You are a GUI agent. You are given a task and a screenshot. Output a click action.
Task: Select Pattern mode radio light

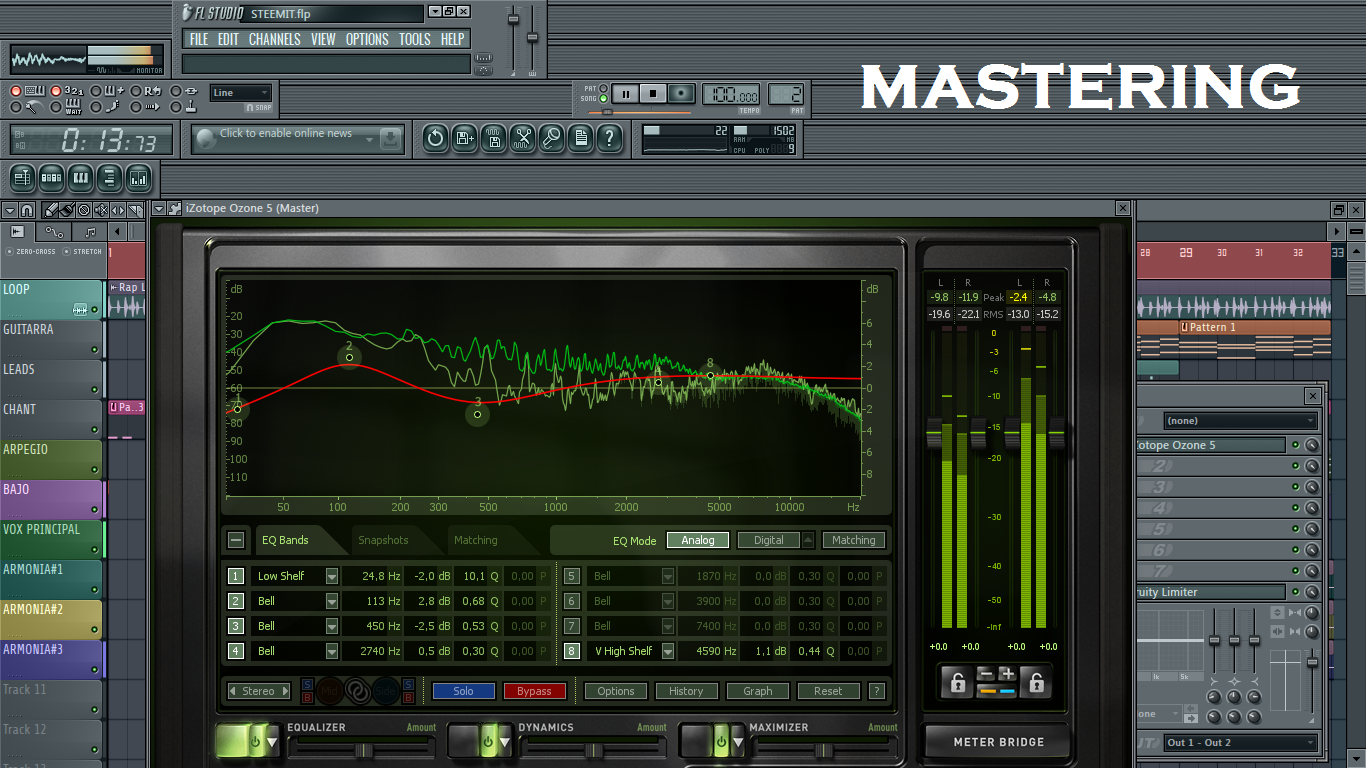604,88
